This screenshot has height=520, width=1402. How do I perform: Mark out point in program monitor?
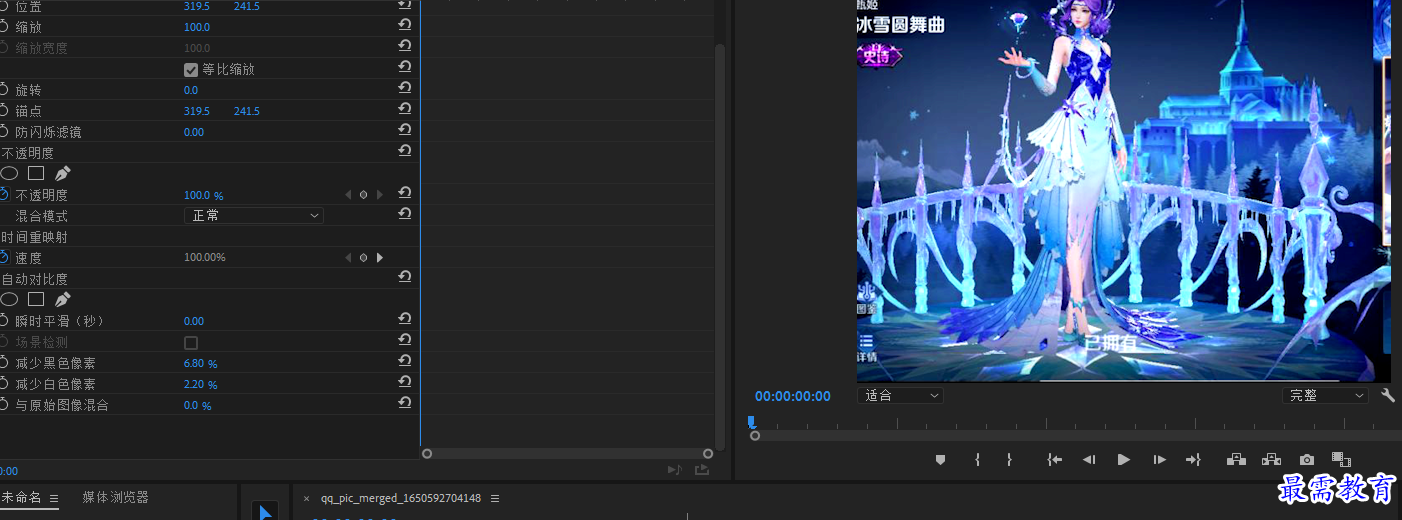pos(1010,460)
